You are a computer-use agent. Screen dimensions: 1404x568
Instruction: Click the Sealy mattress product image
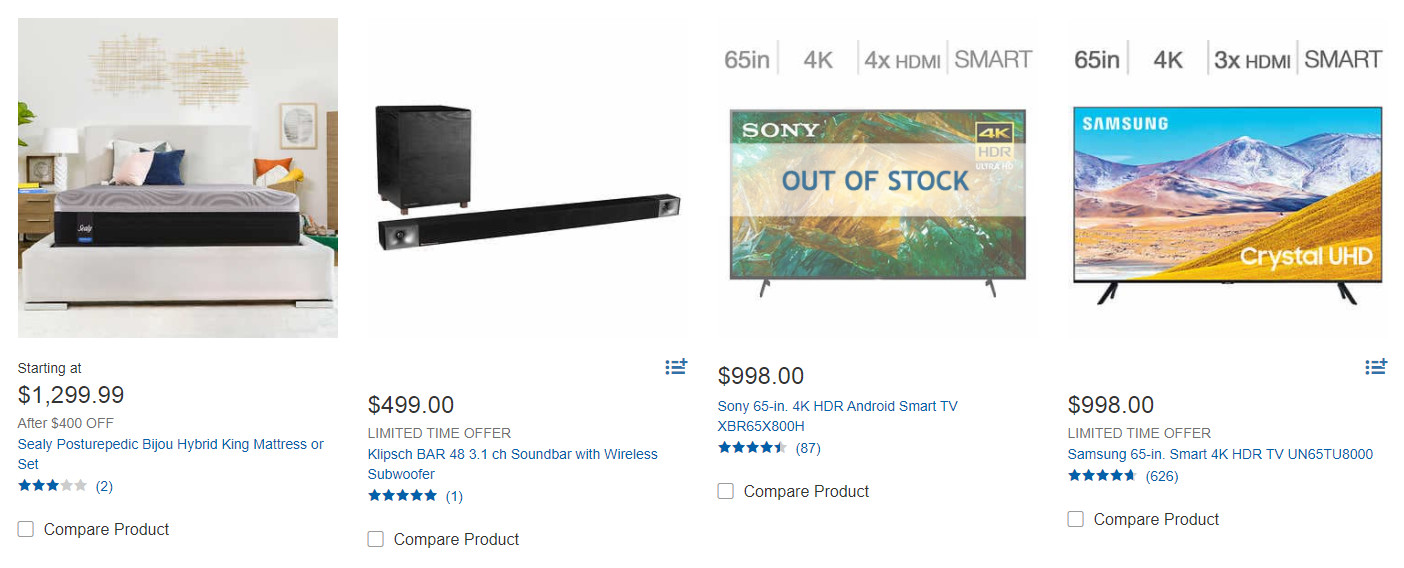click(x=178, y=178)
